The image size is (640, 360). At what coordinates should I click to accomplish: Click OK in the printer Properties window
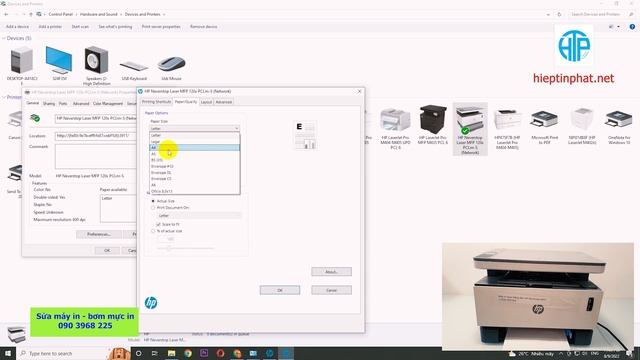coord(107,250)
